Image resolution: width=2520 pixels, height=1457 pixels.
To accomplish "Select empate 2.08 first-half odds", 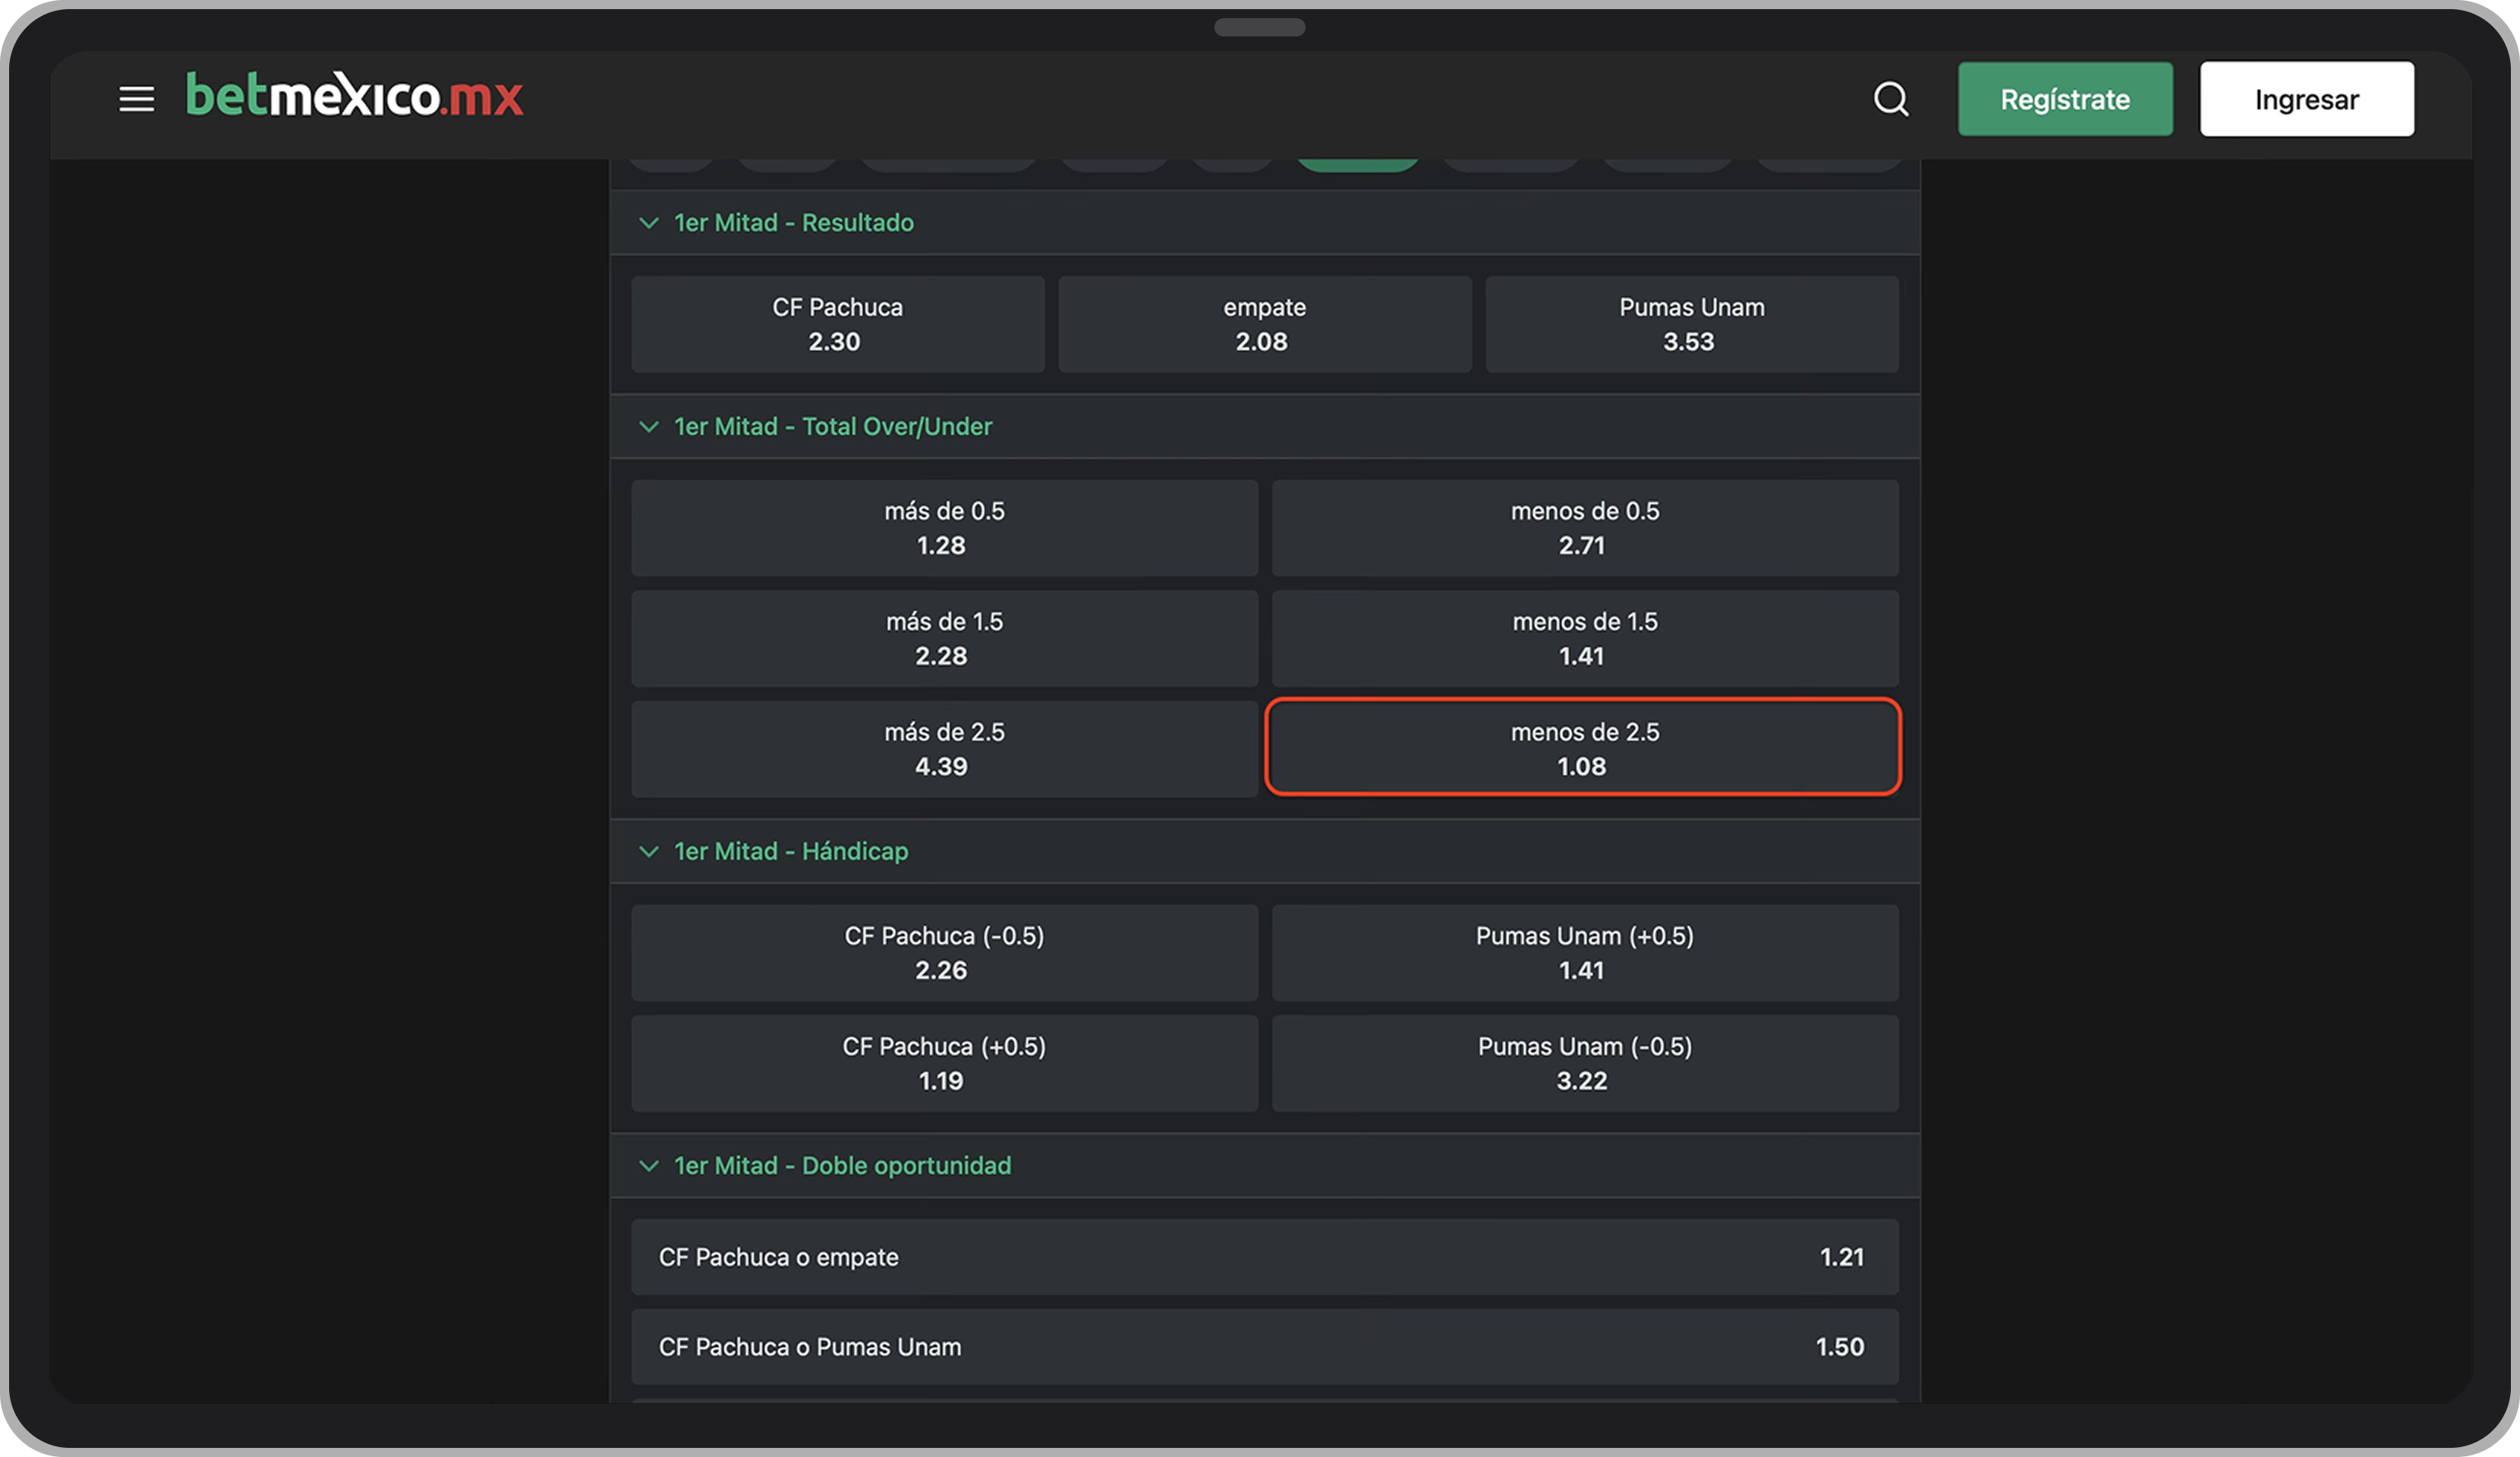I will pos(1264,324).
